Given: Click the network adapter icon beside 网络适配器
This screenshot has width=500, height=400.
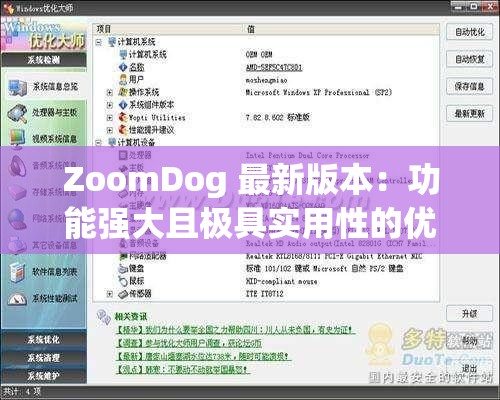Looking at the screenshot, I should coord(123,256).
